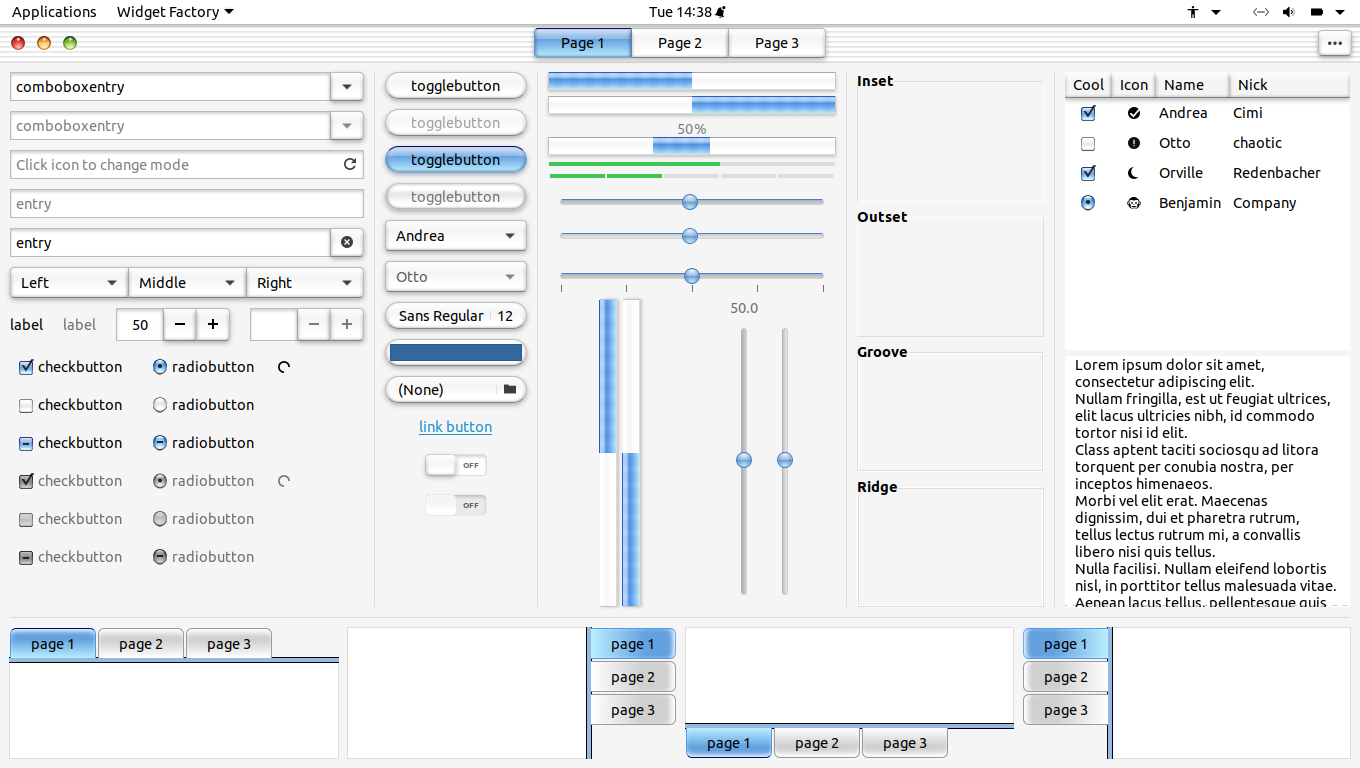This screenshot has width=1360, height=768.
Task: Click the face icon in Benjamin's row
Action: [1134, 203]
